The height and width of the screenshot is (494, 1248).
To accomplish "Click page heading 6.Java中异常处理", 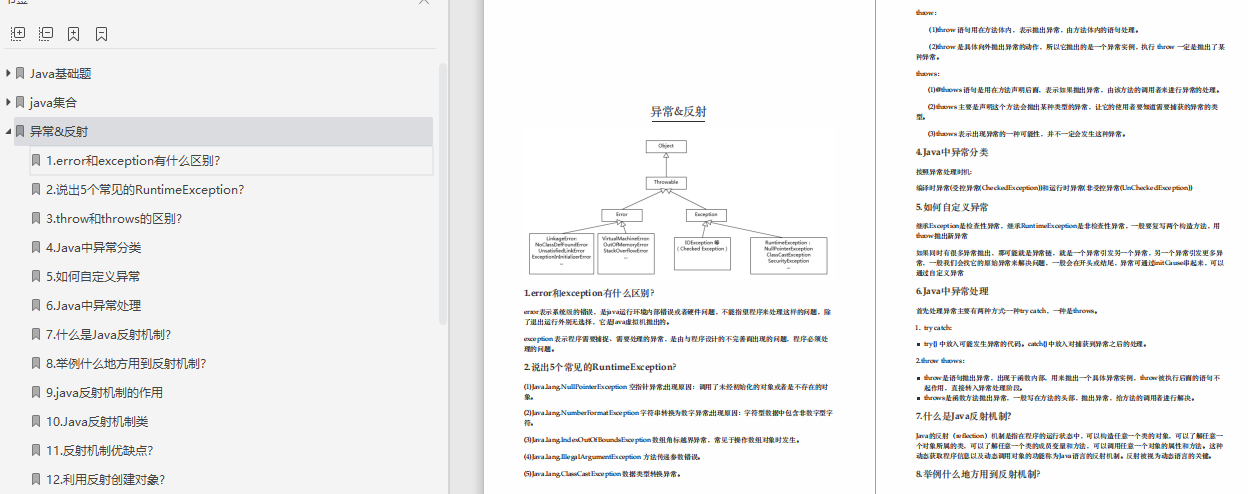I will [x=952, y=291].
